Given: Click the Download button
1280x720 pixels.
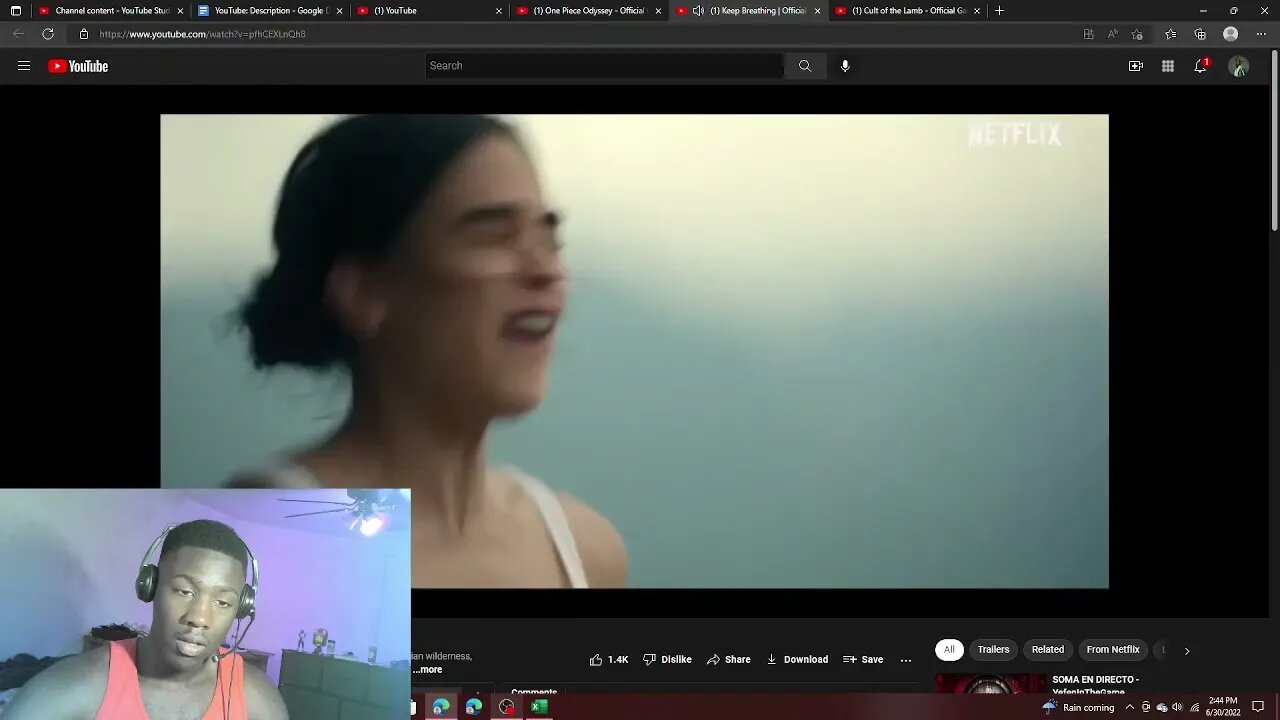Looking at the screenshot, I should [797, 660].
